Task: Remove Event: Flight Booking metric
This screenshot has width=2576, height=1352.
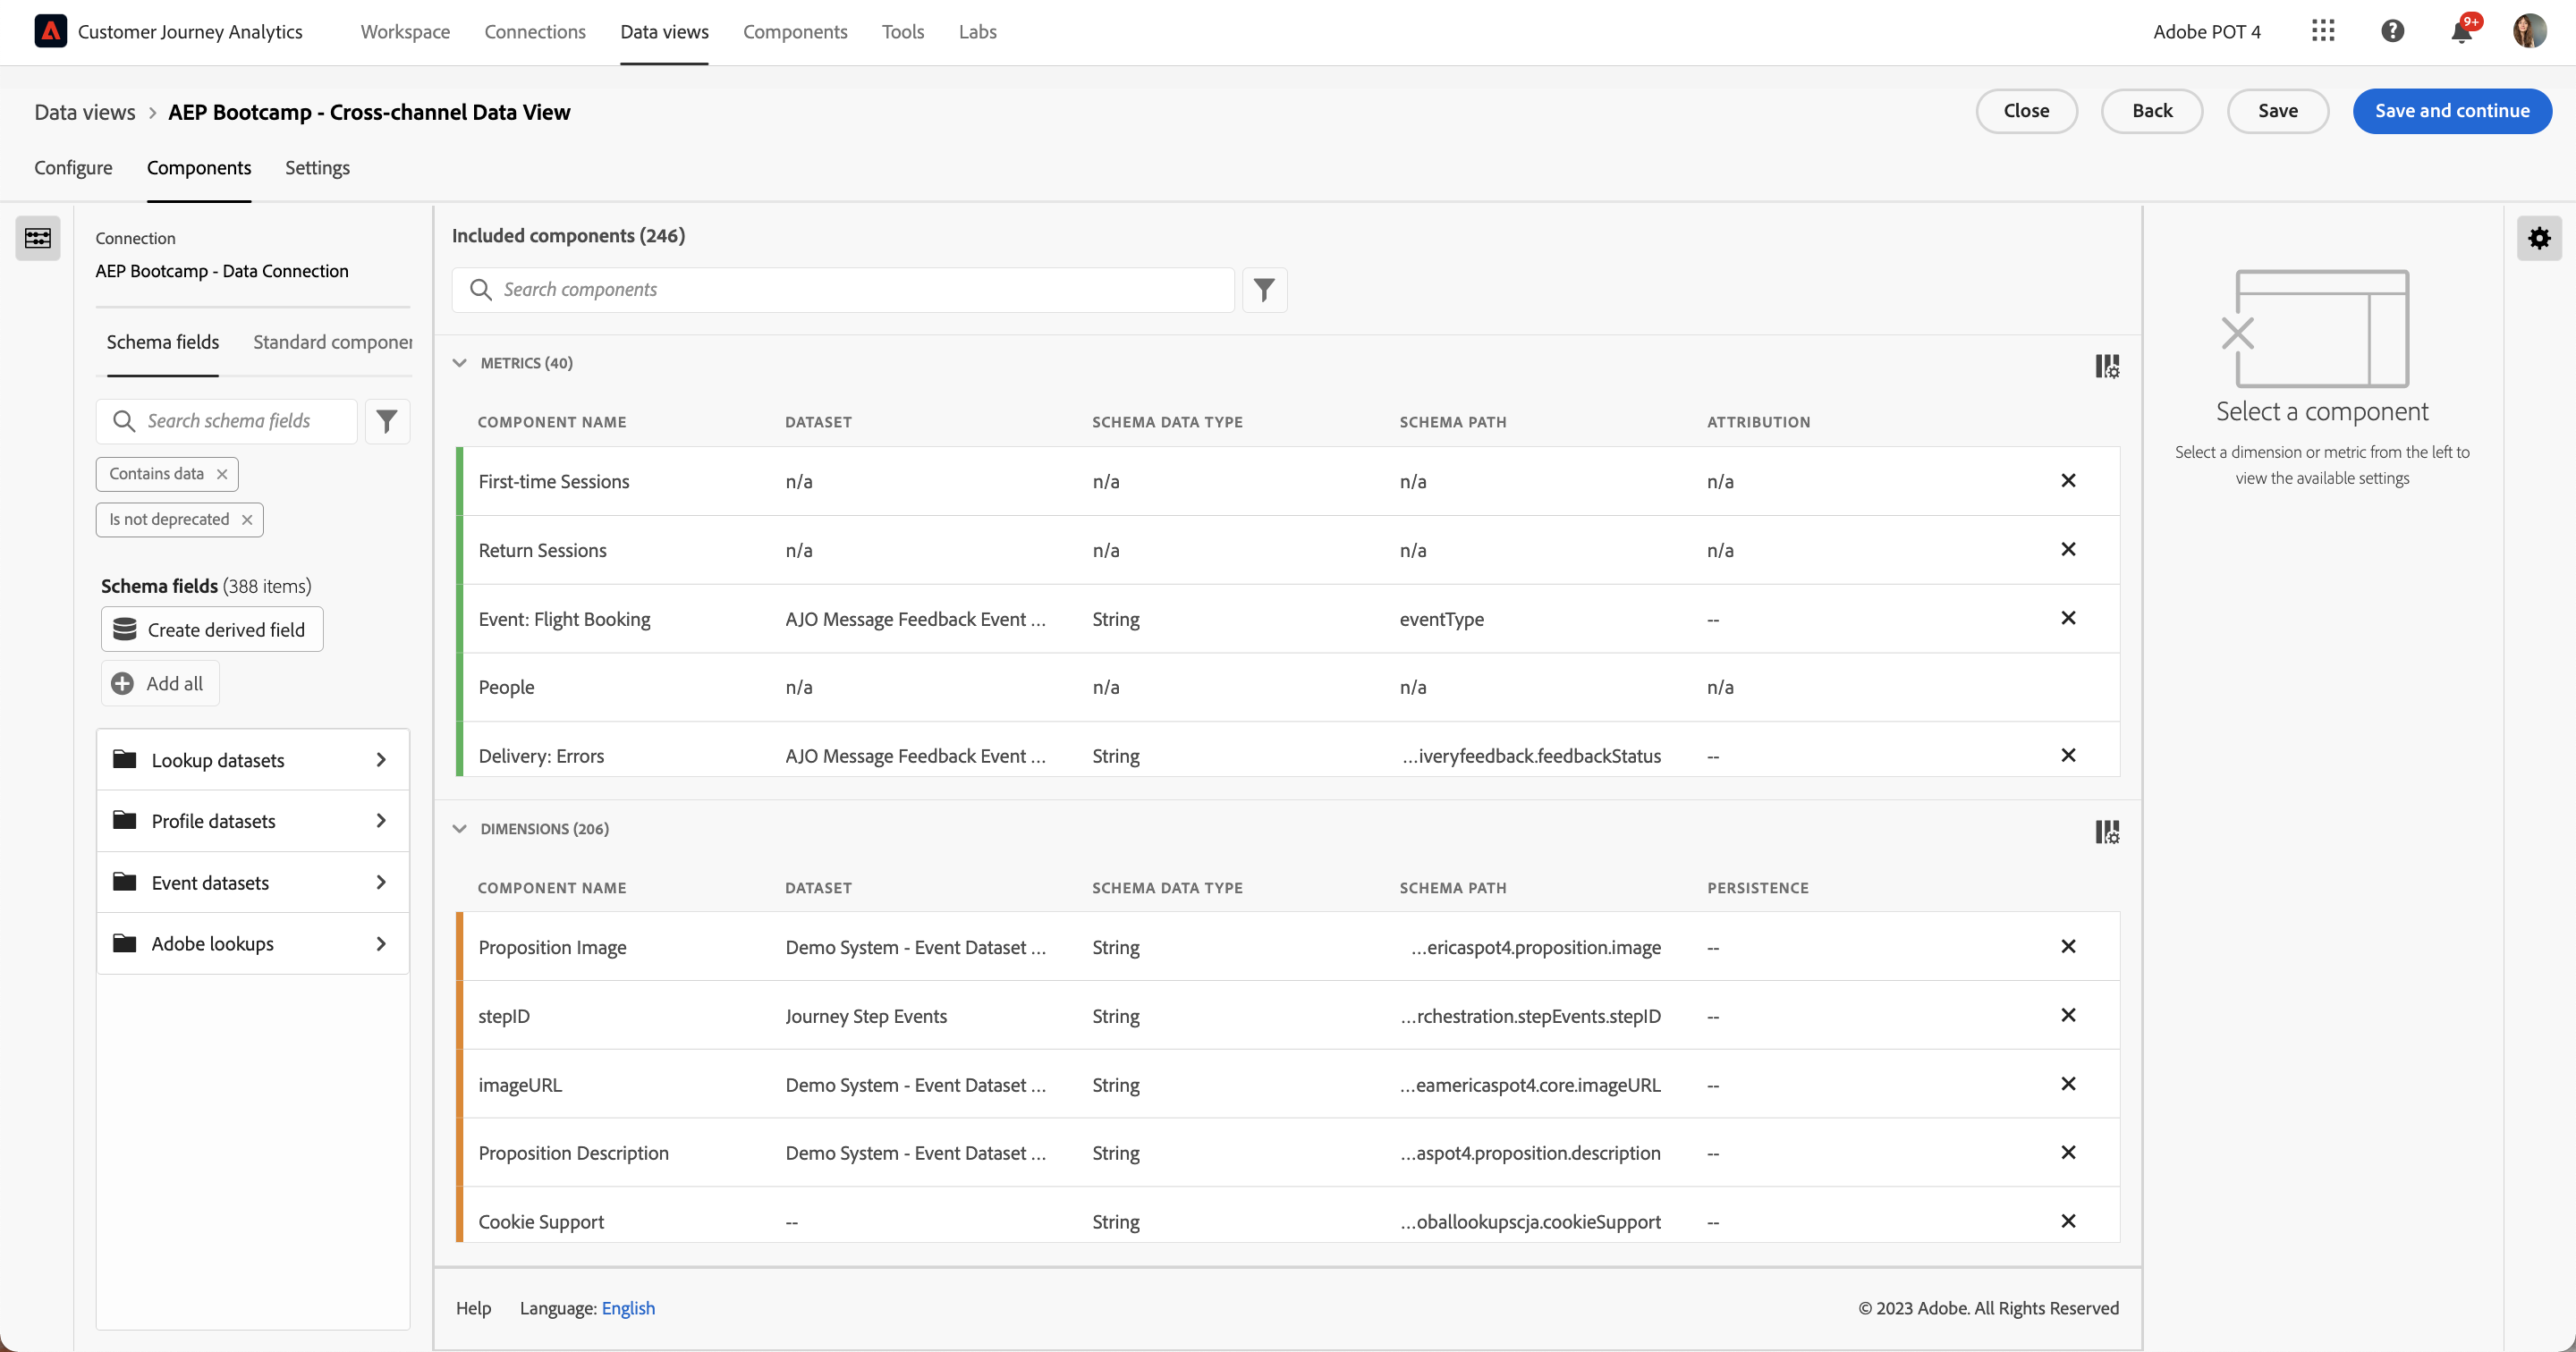Action: click(2068, 618)
